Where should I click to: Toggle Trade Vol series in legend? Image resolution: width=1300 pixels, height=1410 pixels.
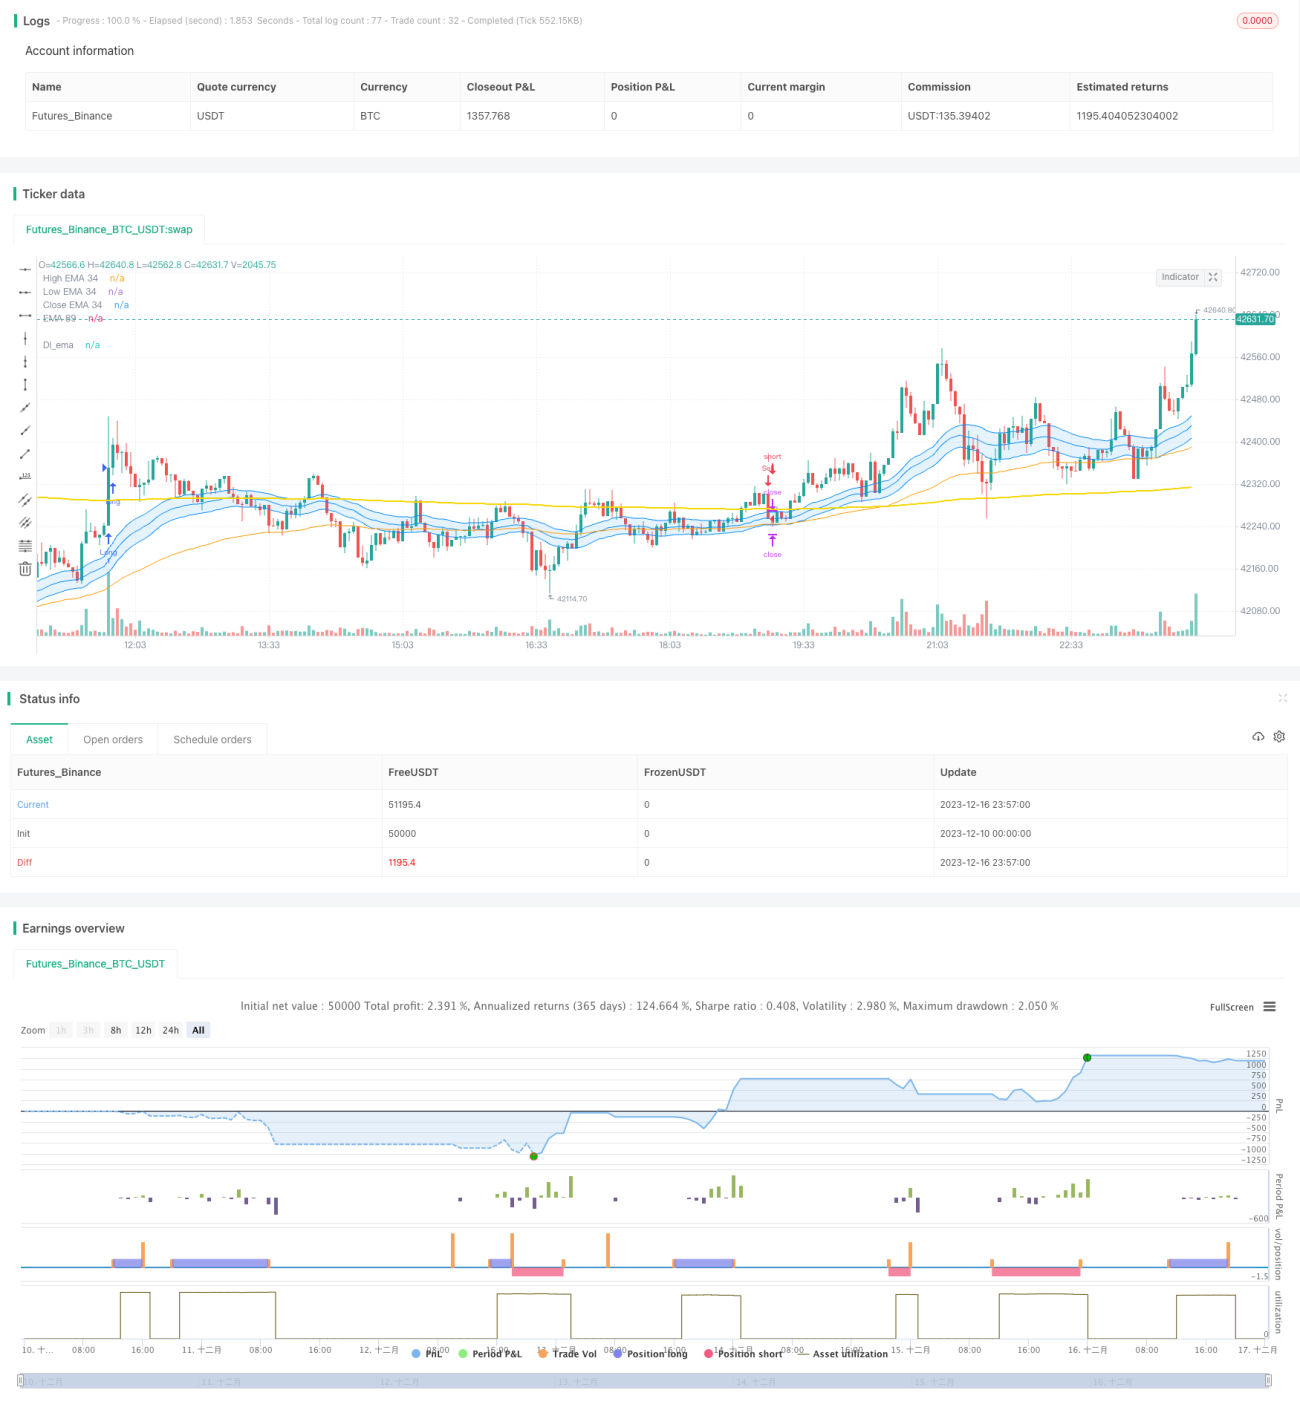coord(567,1353)
